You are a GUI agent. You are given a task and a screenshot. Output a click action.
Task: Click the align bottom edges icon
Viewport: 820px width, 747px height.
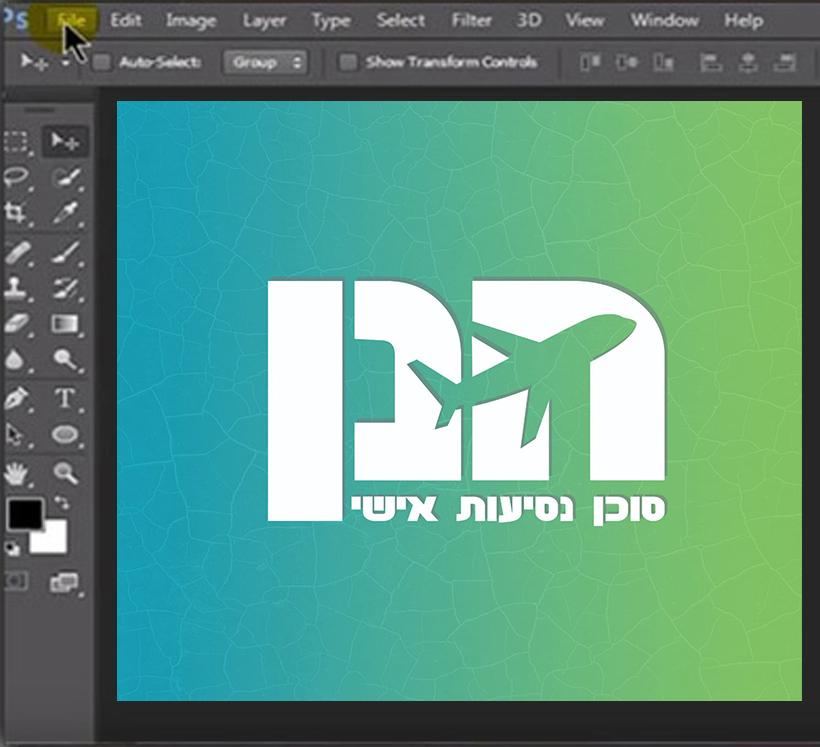click(664, 63)
